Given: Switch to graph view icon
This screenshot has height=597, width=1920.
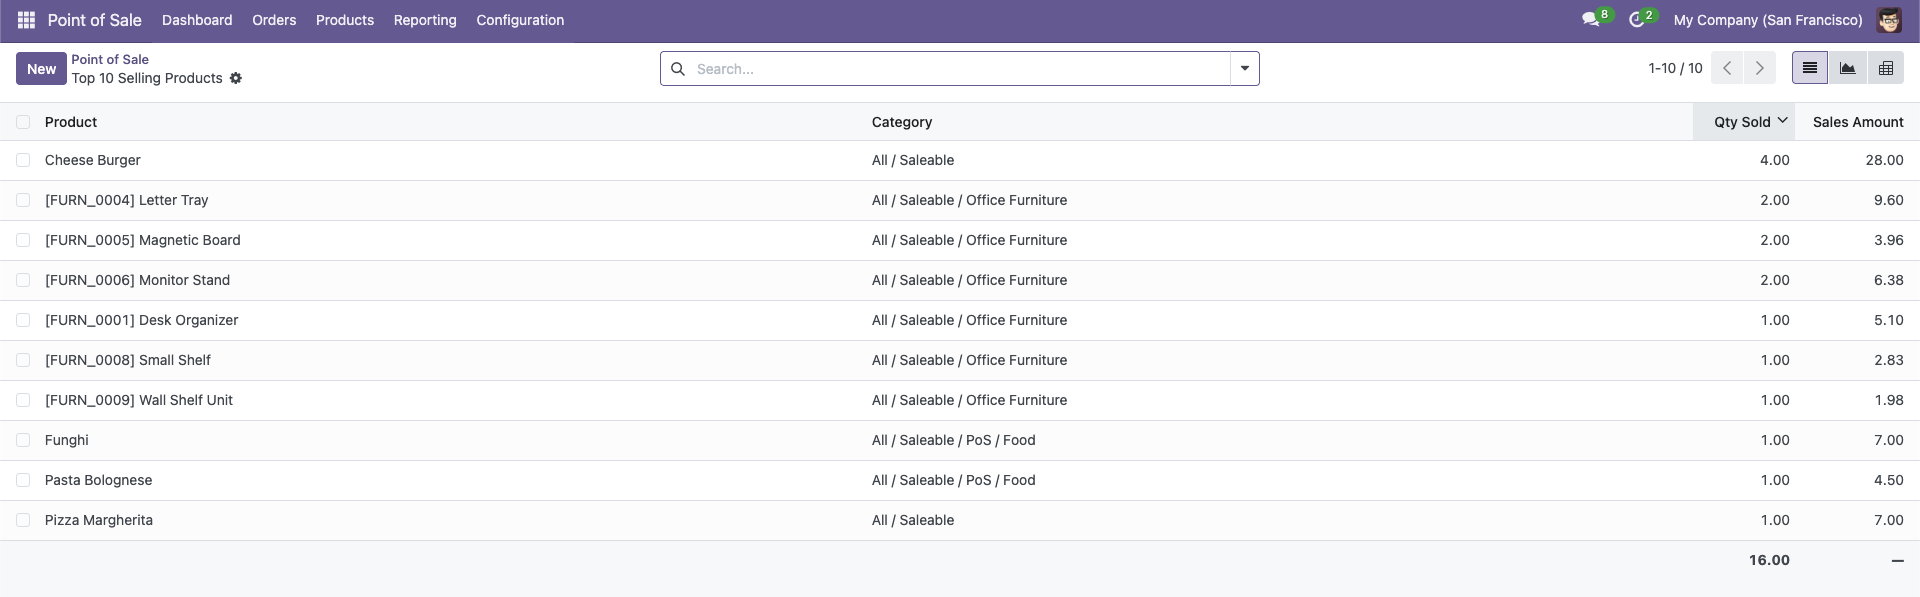Looking at the screenshot, I should pyautogui.click(x=1847, y=68).
